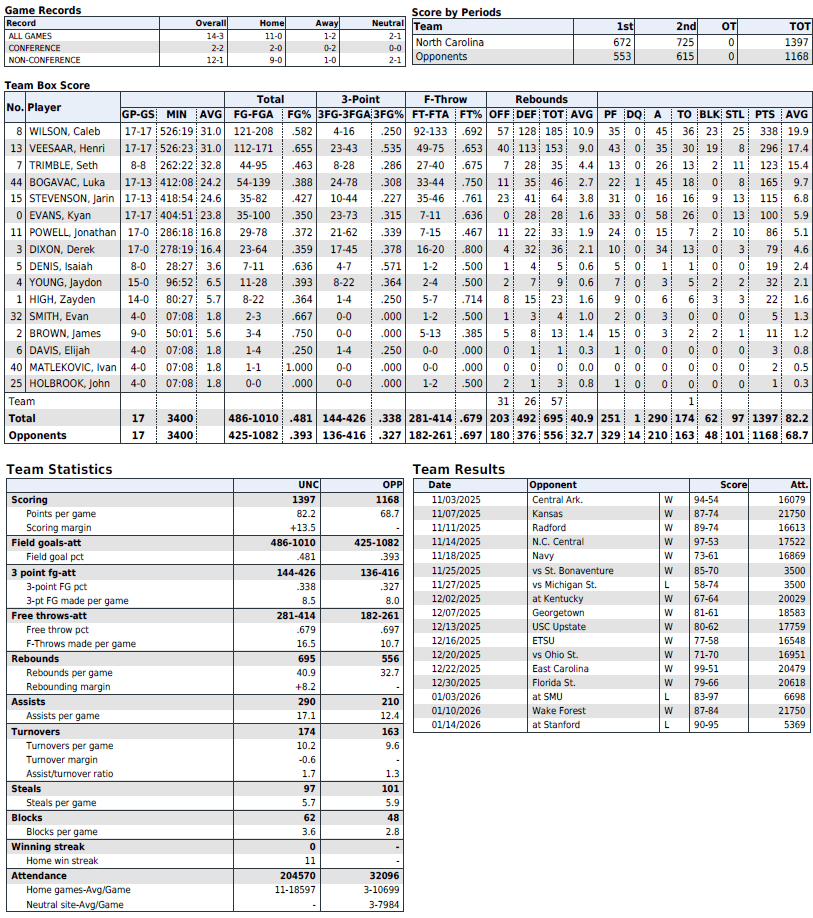Click the Kansas opponent in Team Results
The height and width of the screenshot is (918, 813).
548,513
